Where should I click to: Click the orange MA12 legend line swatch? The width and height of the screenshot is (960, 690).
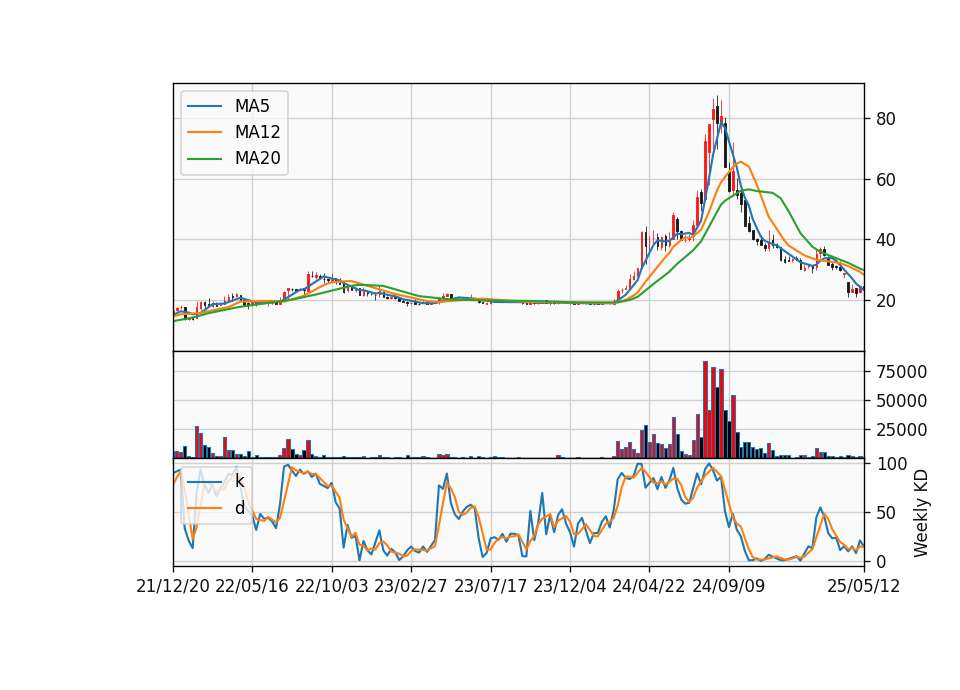point(204,132)
